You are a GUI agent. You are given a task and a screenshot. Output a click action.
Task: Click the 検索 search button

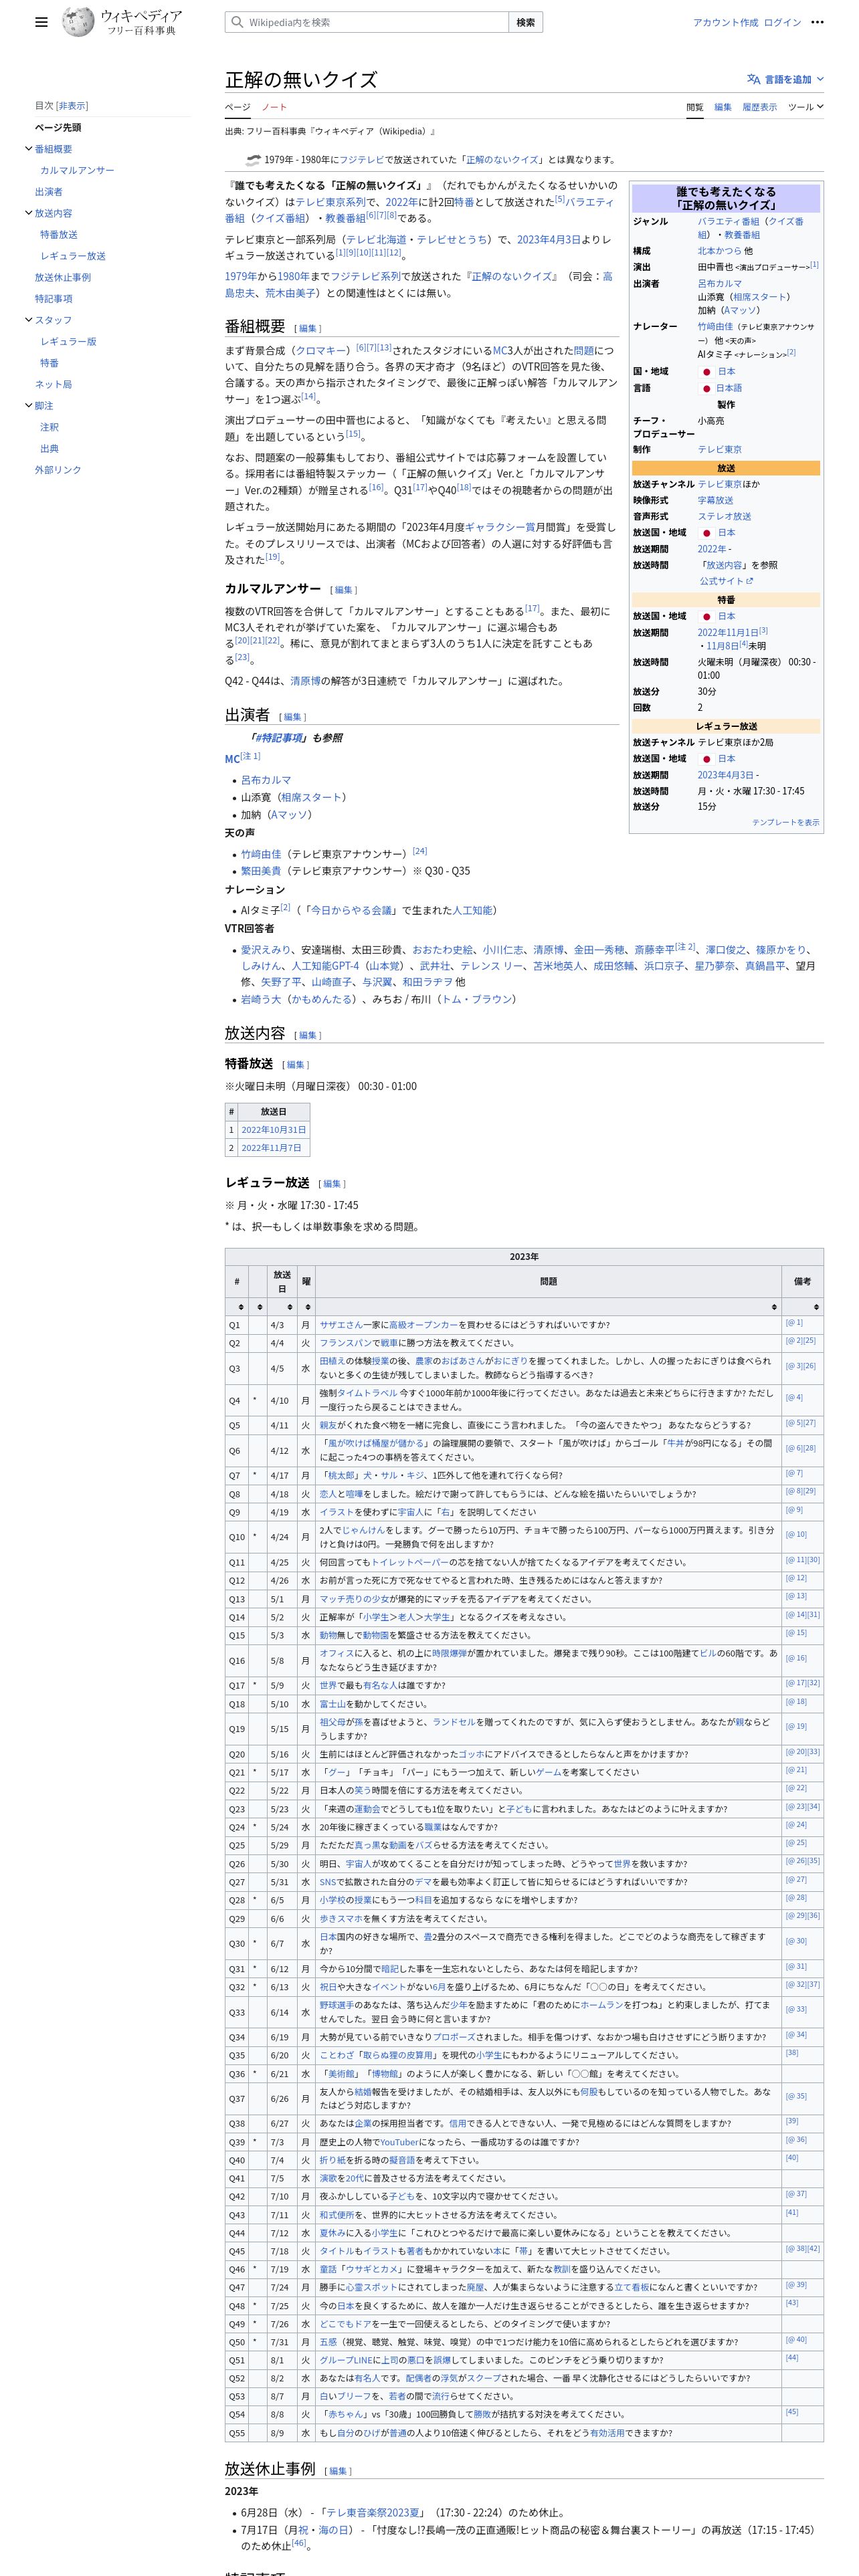pos(526,22)
